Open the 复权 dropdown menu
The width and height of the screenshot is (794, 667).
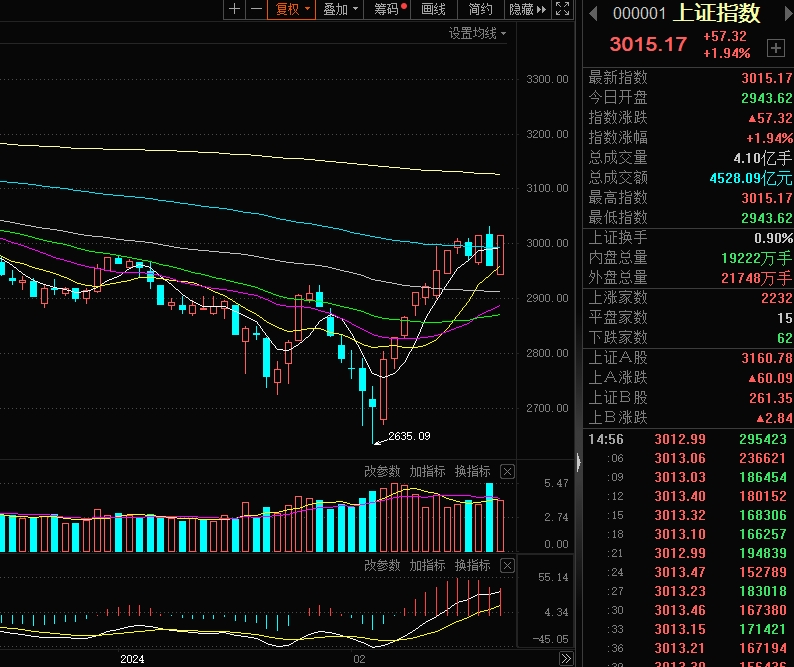(294, 9)
